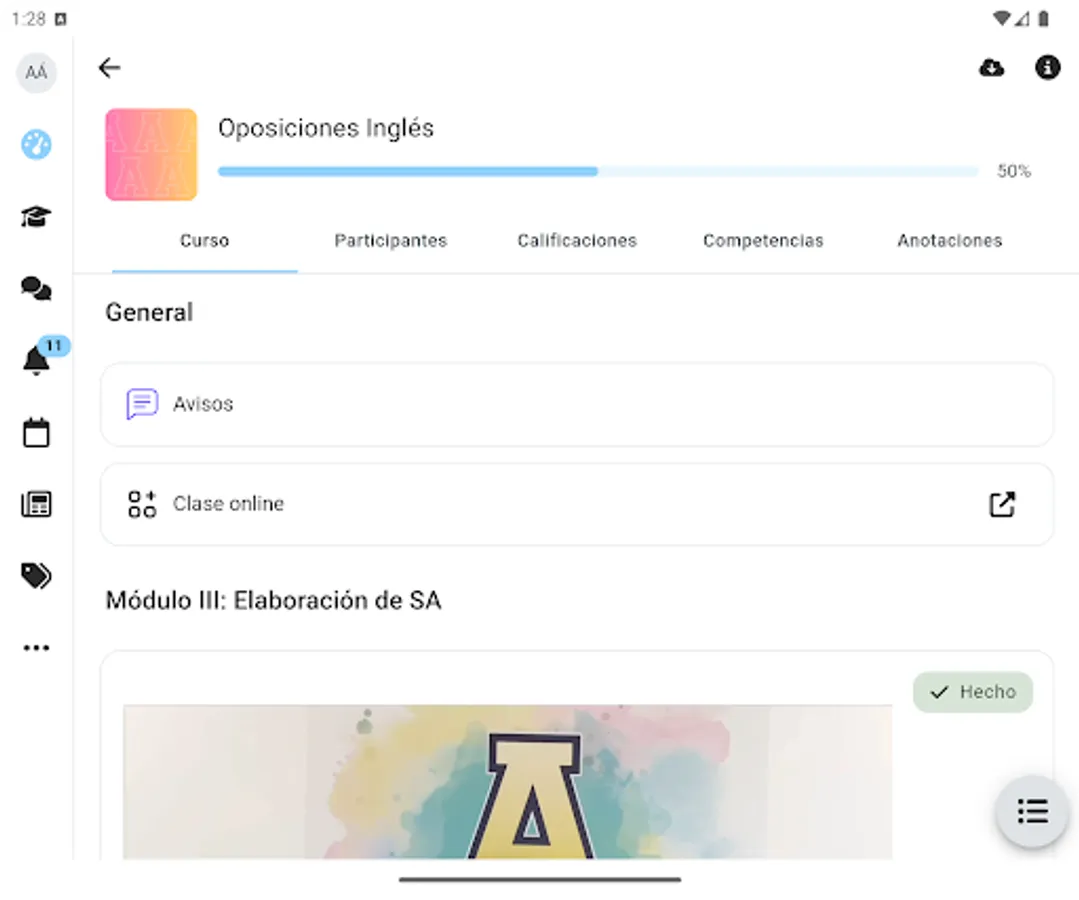The image size is (1079, 900).
Task: Open the Calendar from the sidebar
Action: (36, 432)
